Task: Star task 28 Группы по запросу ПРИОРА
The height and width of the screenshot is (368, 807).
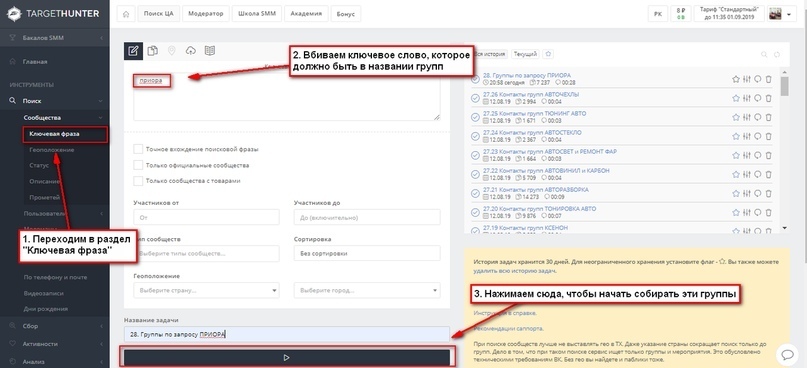Action: (x=735, y=79)
